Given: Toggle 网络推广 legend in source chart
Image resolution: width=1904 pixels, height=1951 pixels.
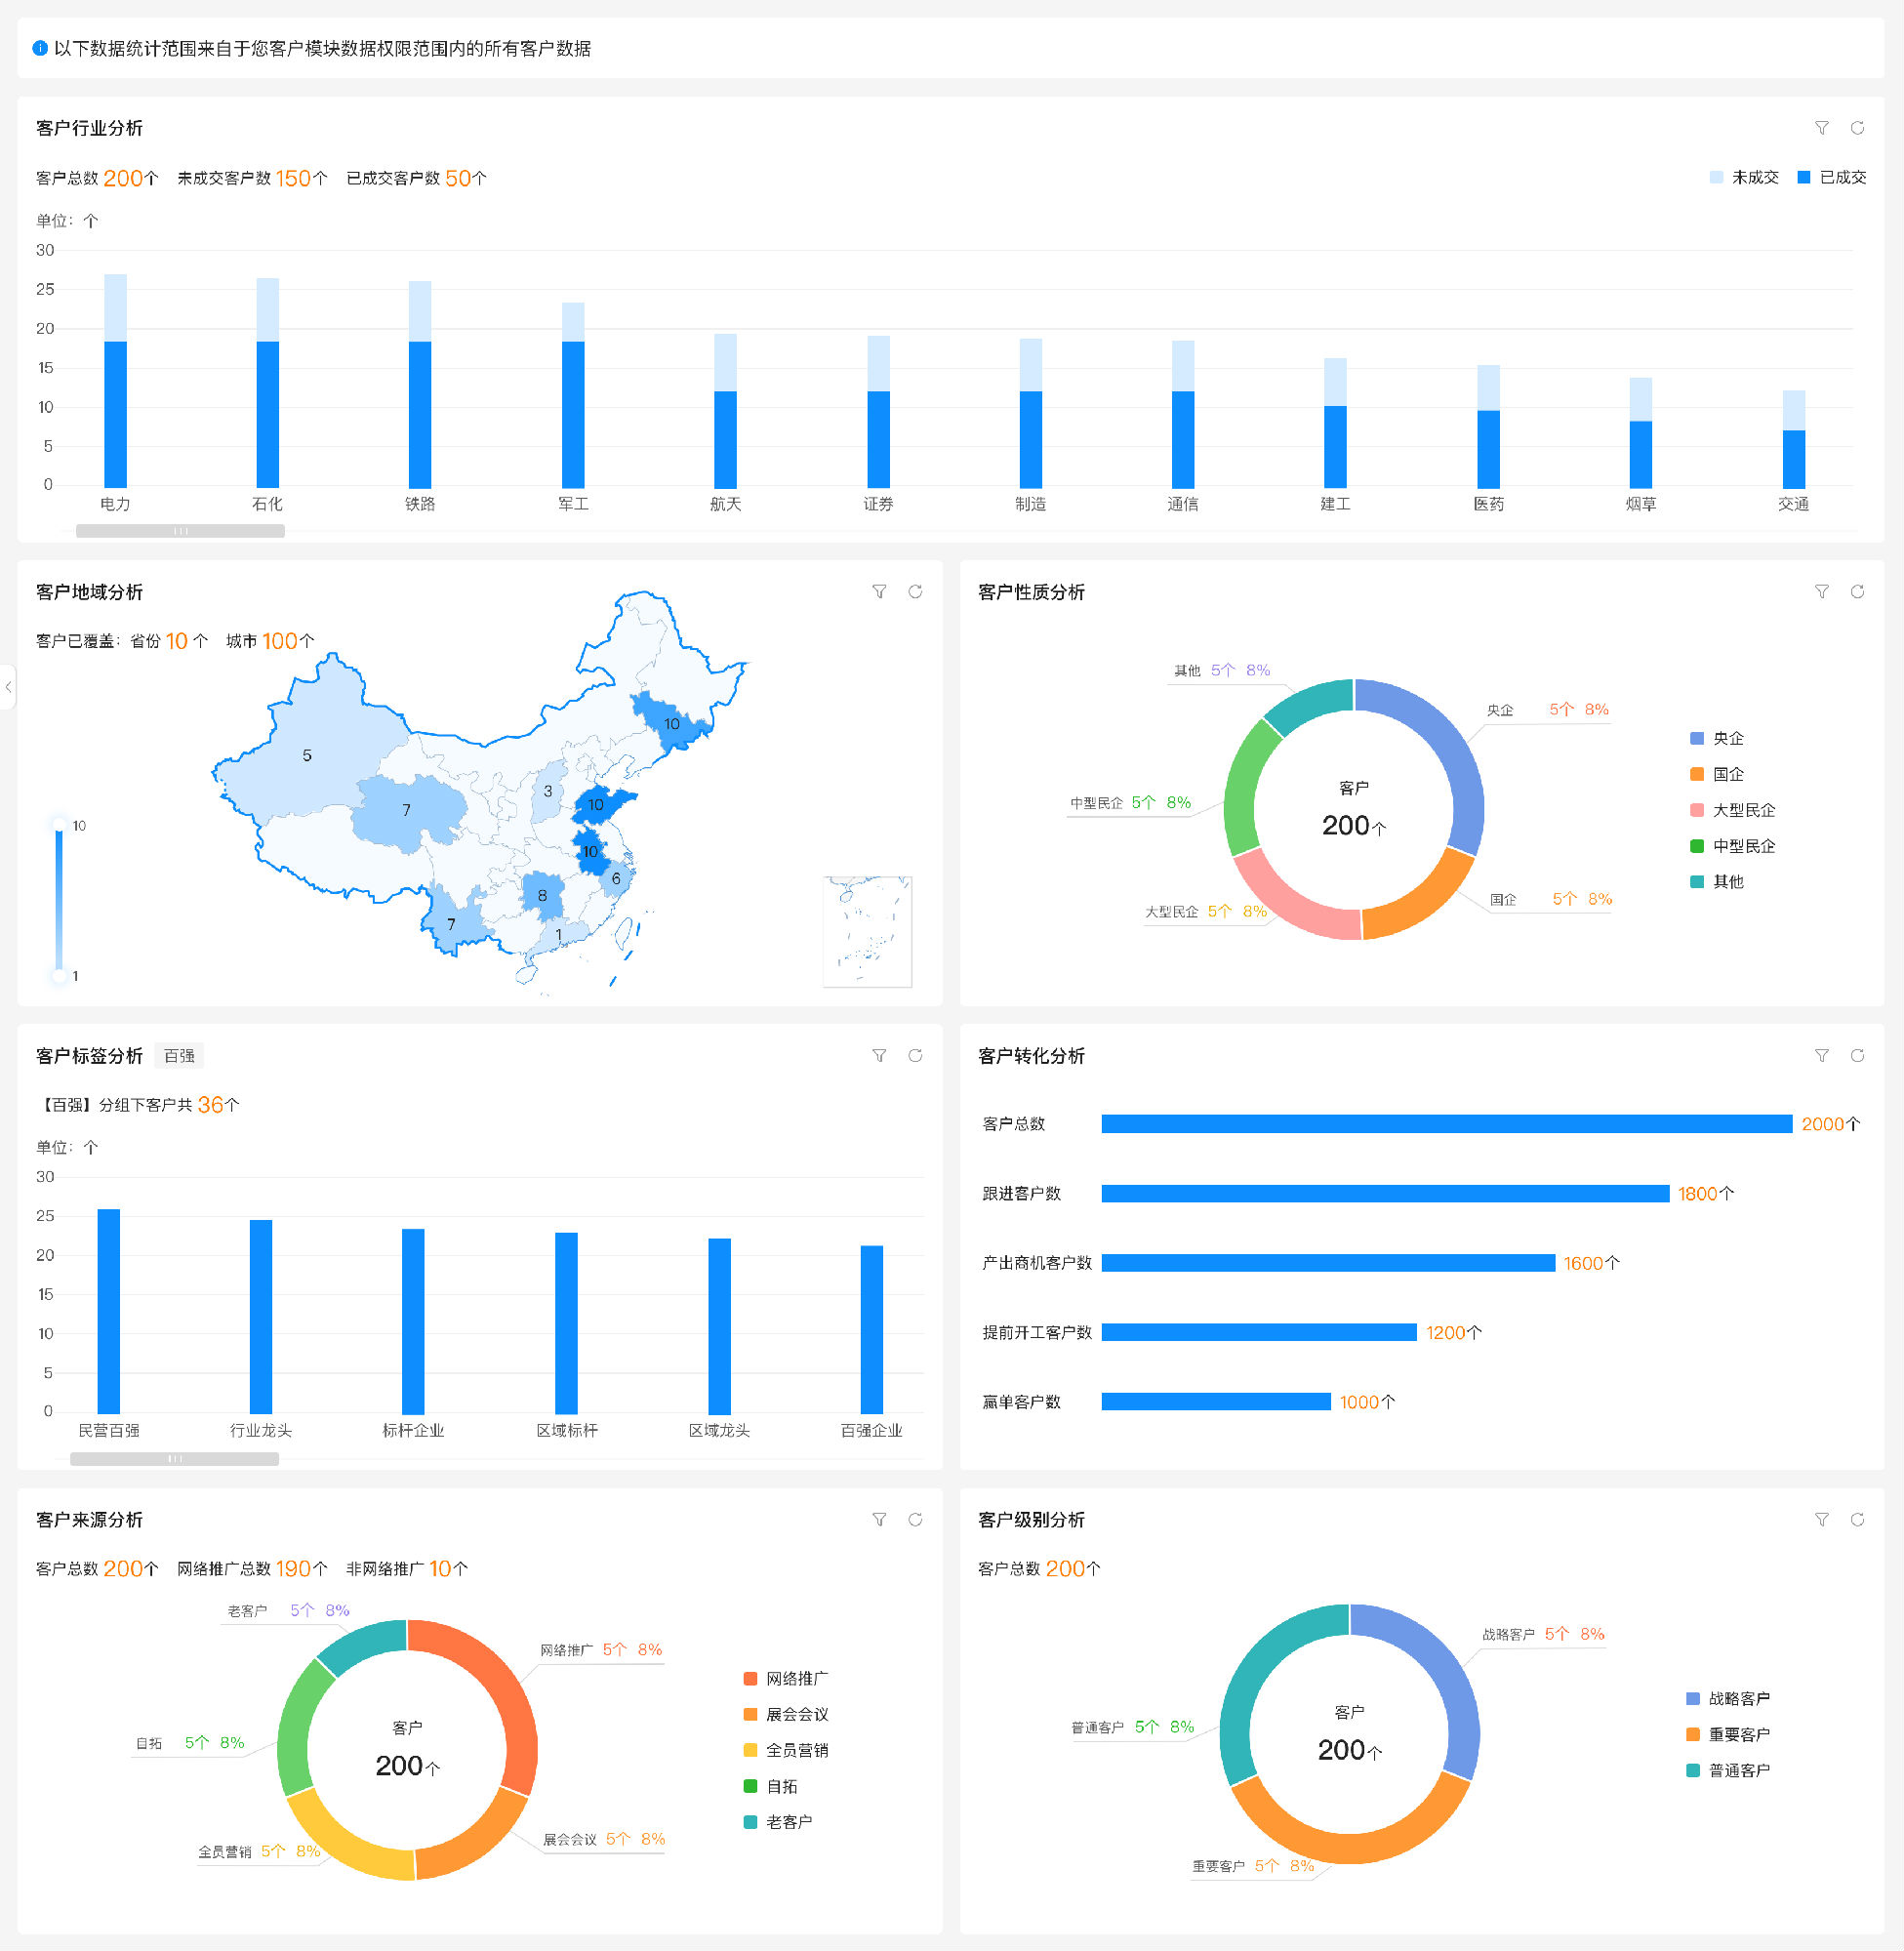Looking at the screenshot, I should click(x=786, y=1679).
